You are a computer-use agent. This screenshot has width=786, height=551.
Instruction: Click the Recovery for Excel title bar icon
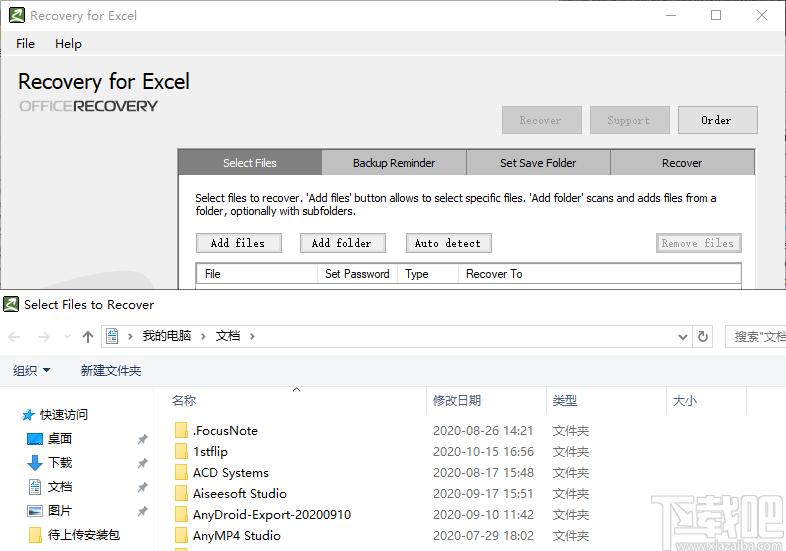click(17, 15)
